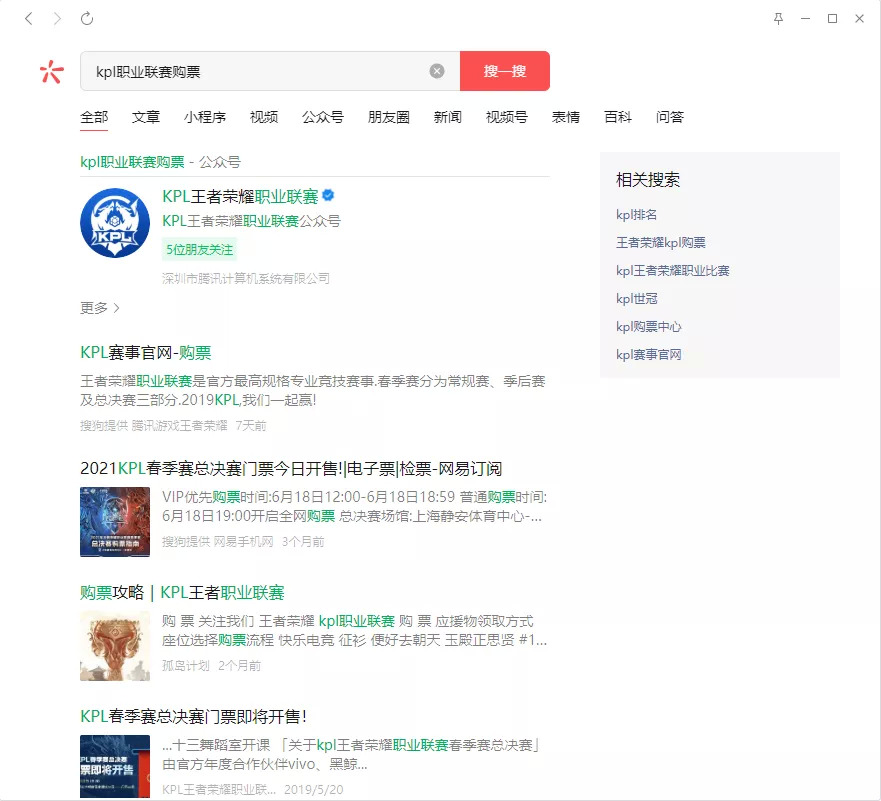This screenshot has height=801, width=881.
Task: Click the blue verified badge next to KPL王者荣耀职业联赛
Action: [328, 195]
